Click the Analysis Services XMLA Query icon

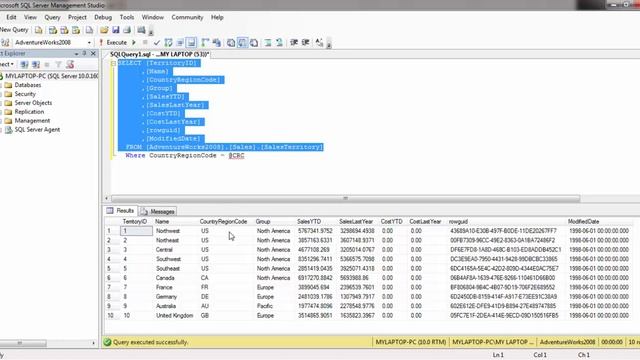click(x=76, y=30)
